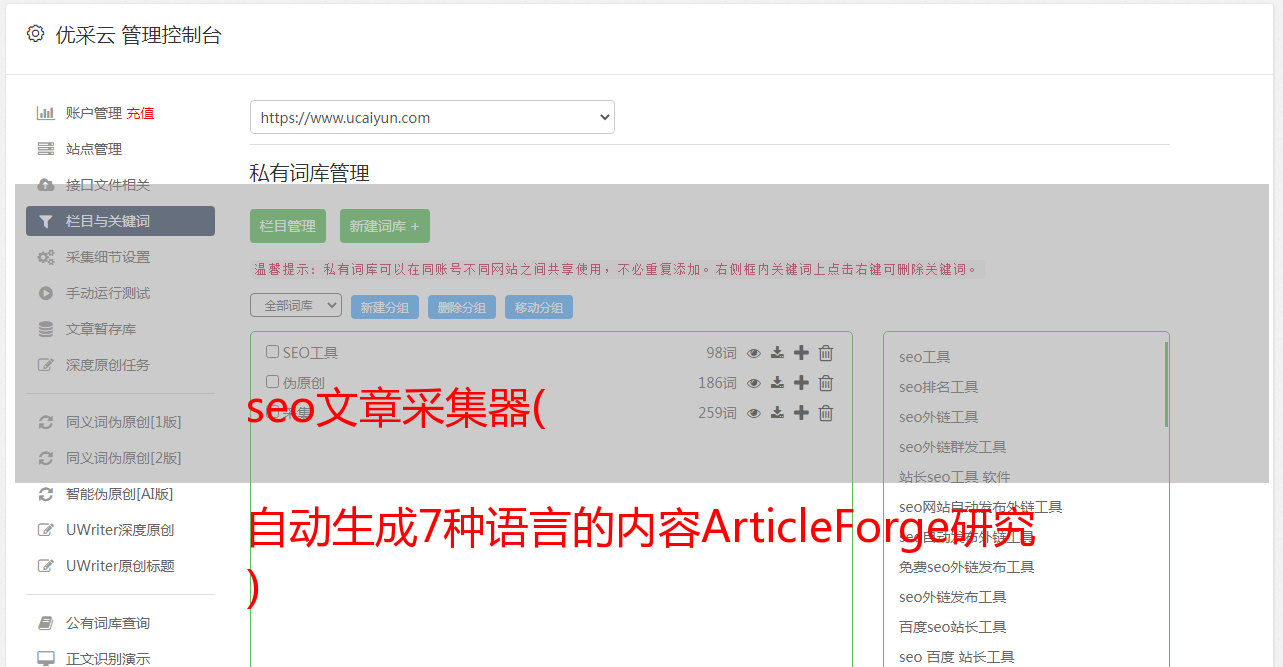Add keywords to the 259词 list

tap(801, 413)
